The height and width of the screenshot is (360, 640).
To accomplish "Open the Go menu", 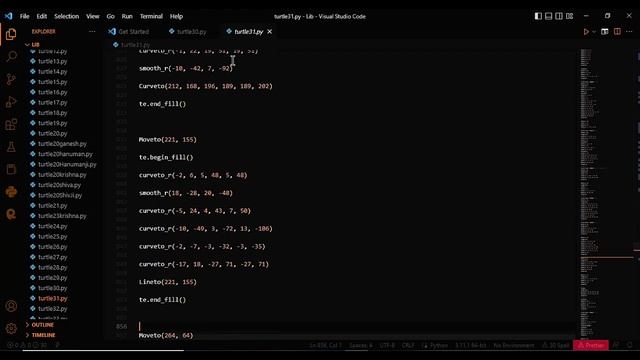I will [x=111, y=16].
